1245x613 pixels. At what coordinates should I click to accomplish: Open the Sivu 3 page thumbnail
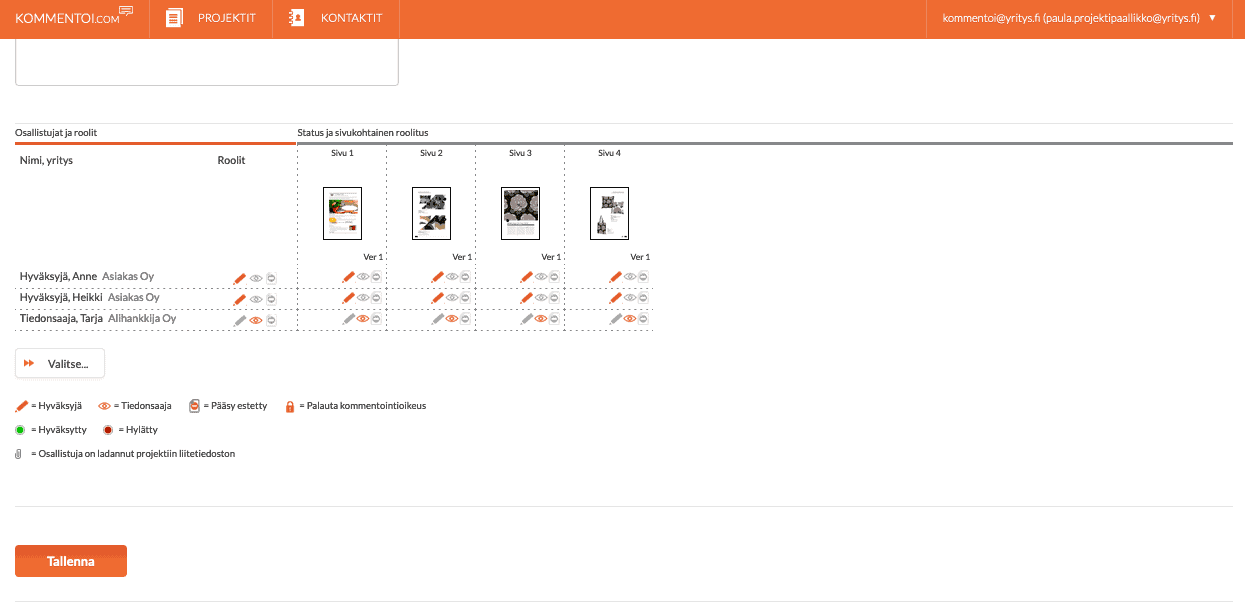[520, 213]
